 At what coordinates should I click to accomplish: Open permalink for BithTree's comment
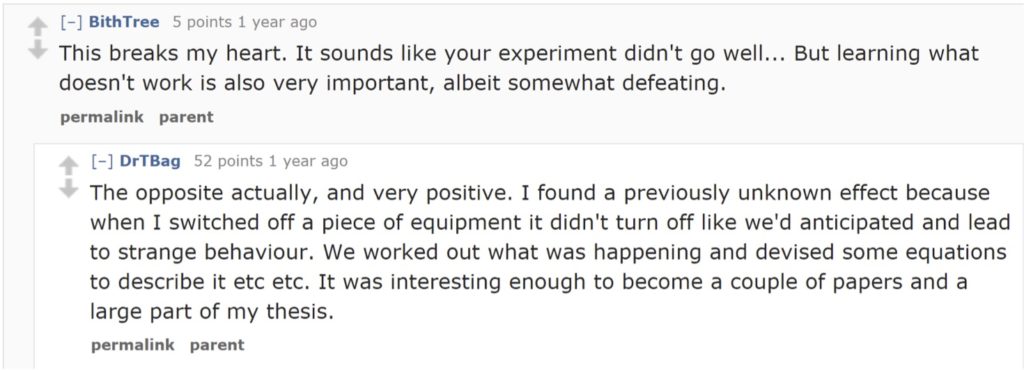[101, 117]
